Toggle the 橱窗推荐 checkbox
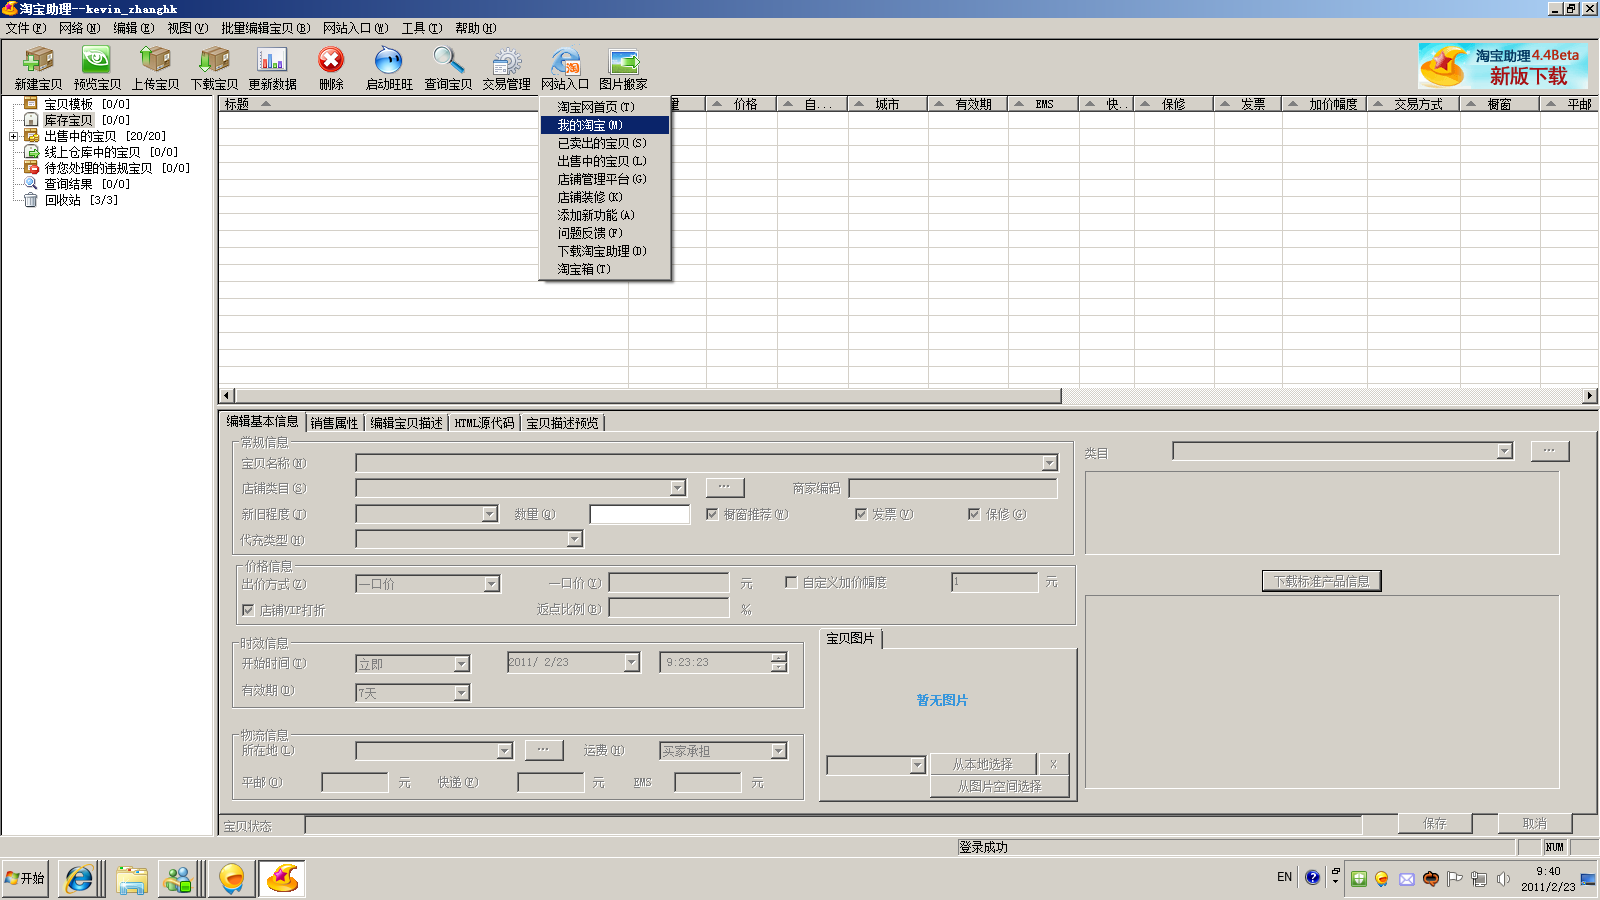 click(712, 514)
